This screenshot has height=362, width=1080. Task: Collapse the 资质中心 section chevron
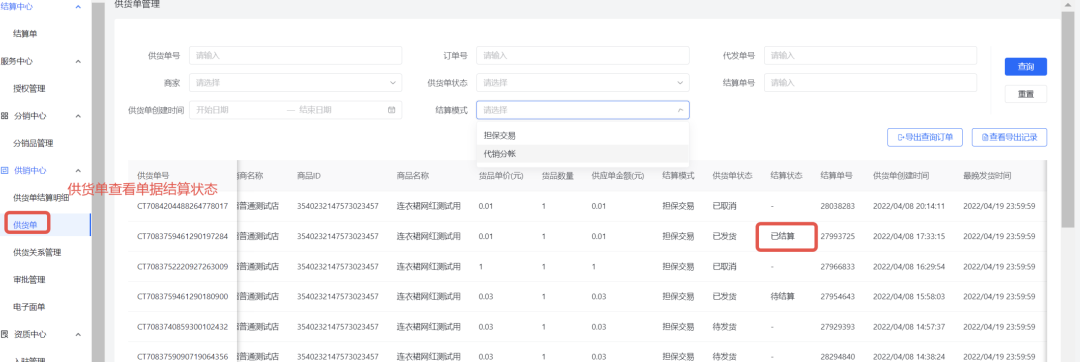click(x=78, y=334)
